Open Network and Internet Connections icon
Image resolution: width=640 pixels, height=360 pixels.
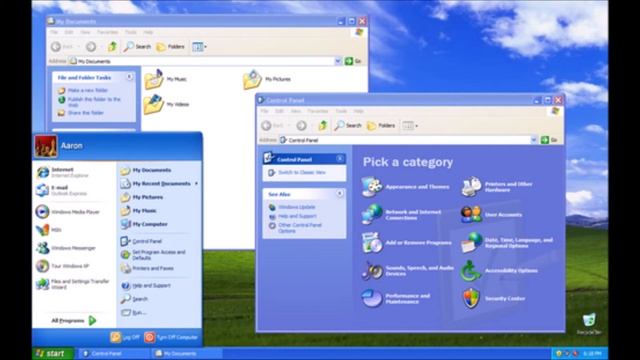point(371,214)
